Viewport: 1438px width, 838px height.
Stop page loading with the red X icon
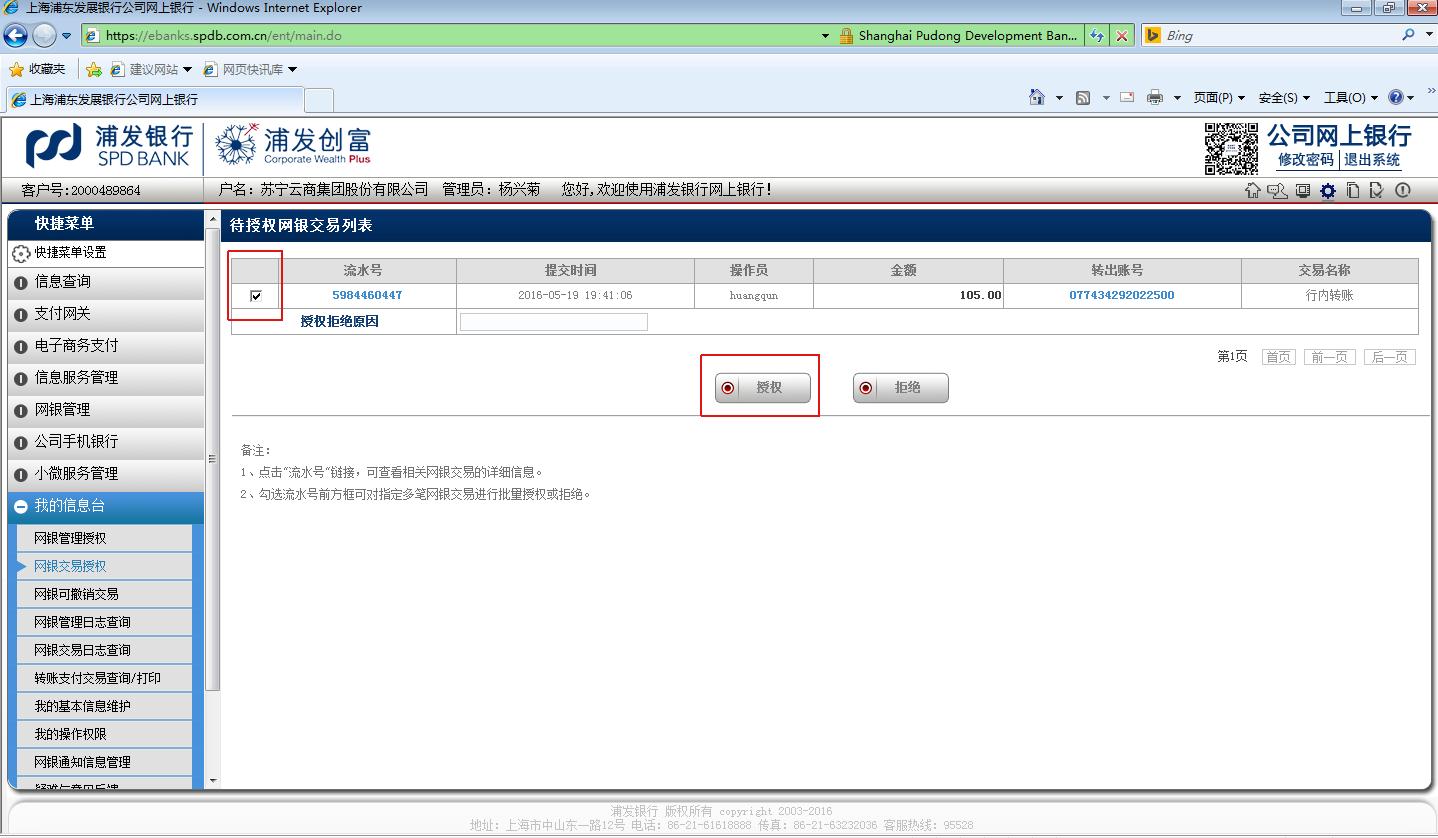[x=1122, y=36]
